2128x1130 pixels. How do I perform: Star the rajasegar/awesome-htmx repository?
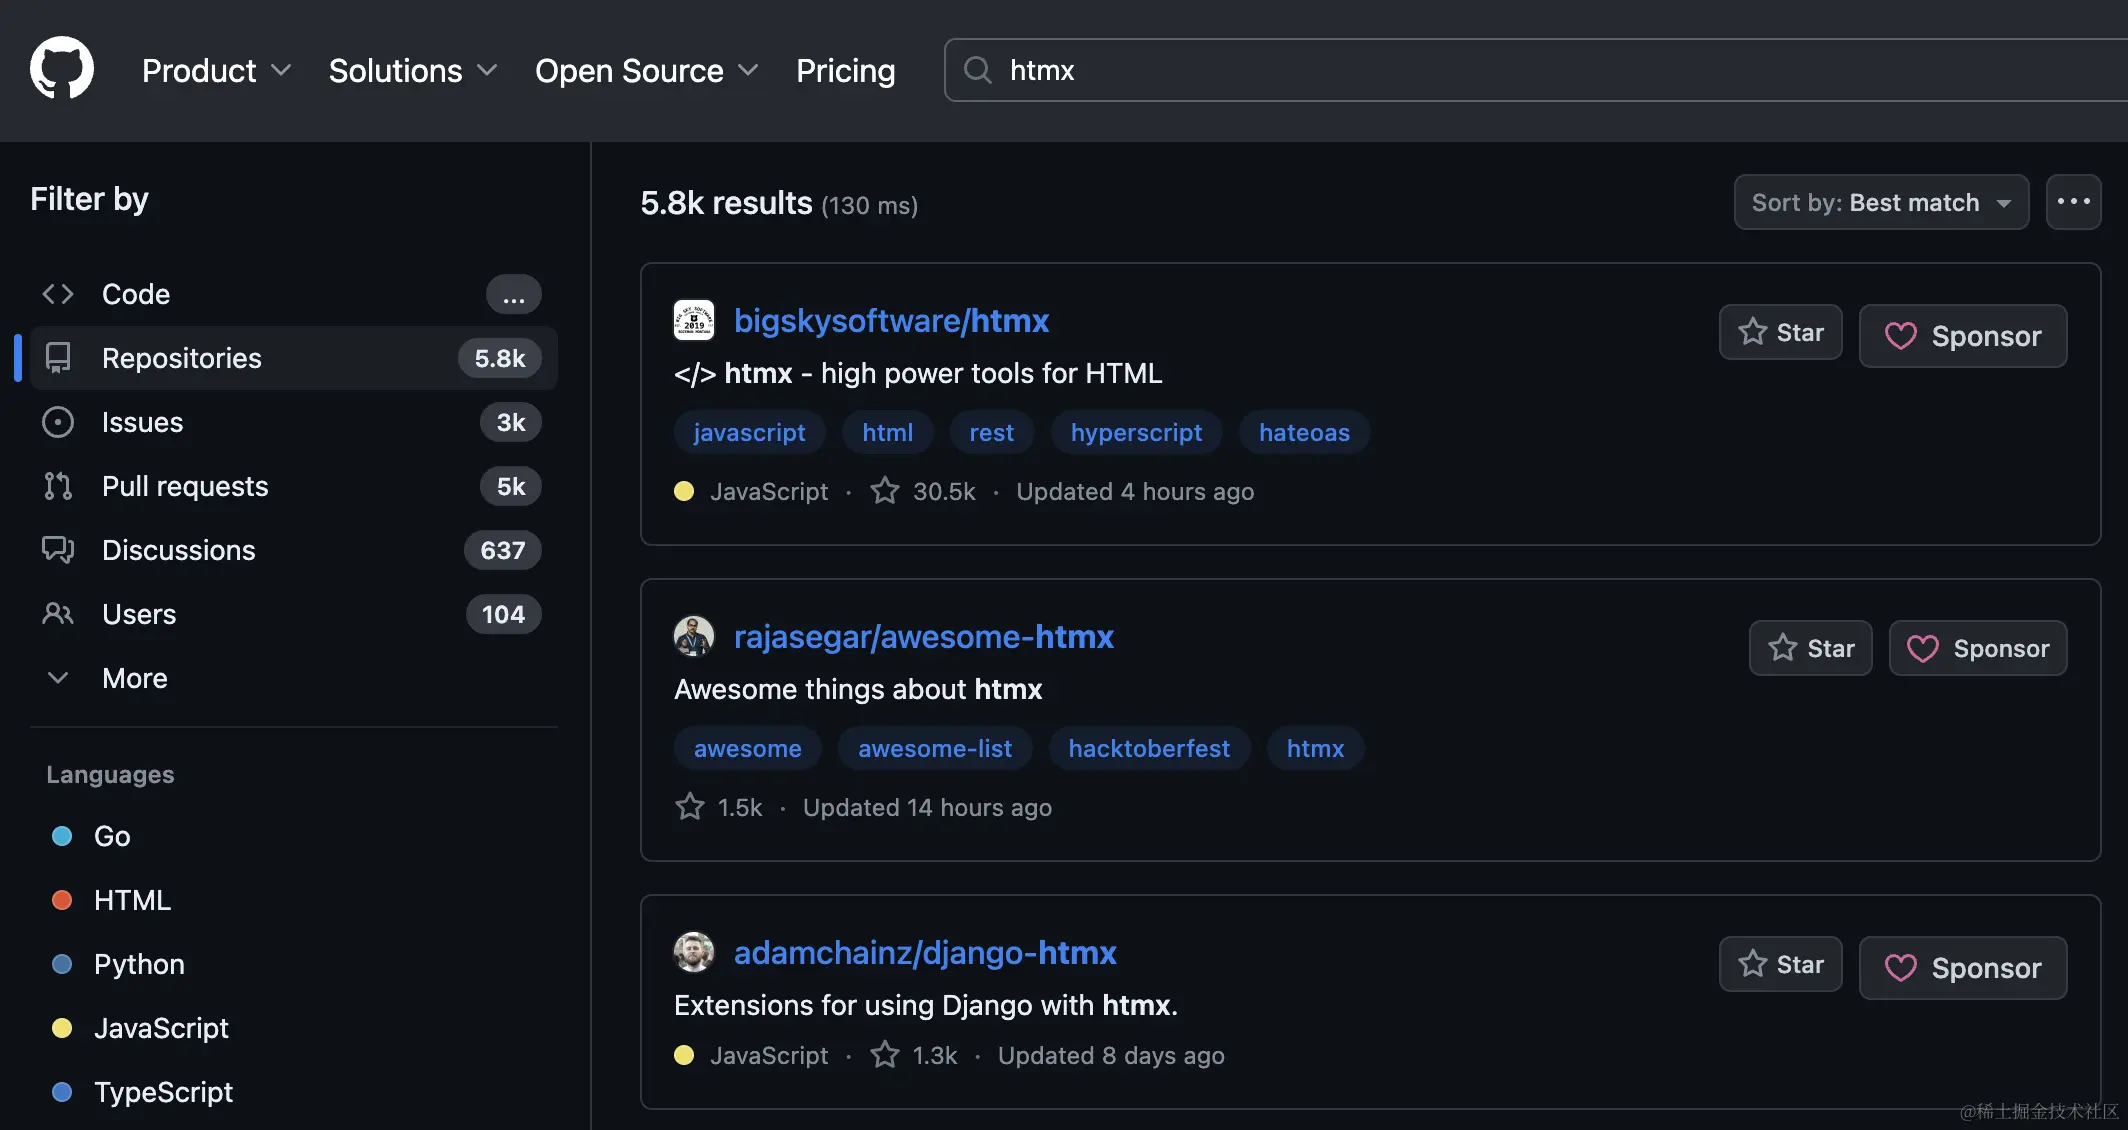[1810, 648]
